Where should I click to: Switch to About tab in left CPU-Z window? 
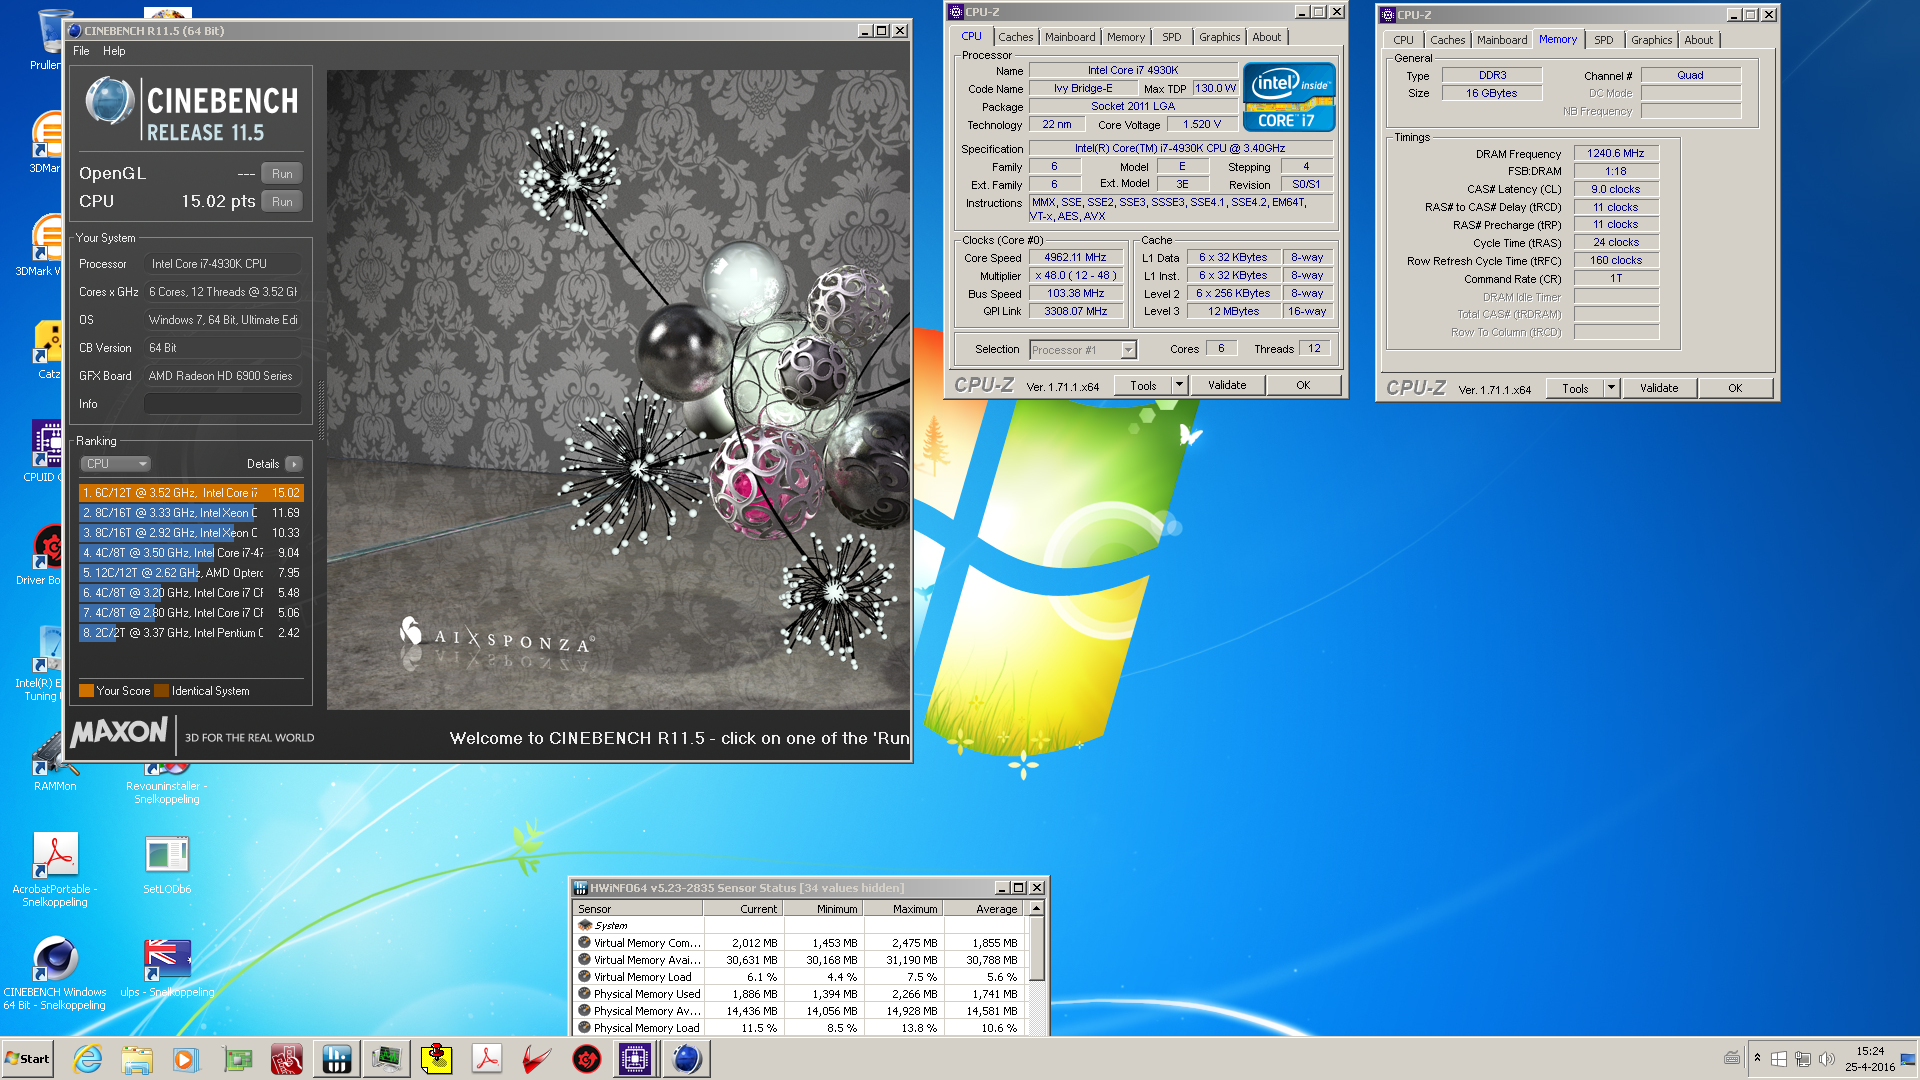[x=1267, y=37]
